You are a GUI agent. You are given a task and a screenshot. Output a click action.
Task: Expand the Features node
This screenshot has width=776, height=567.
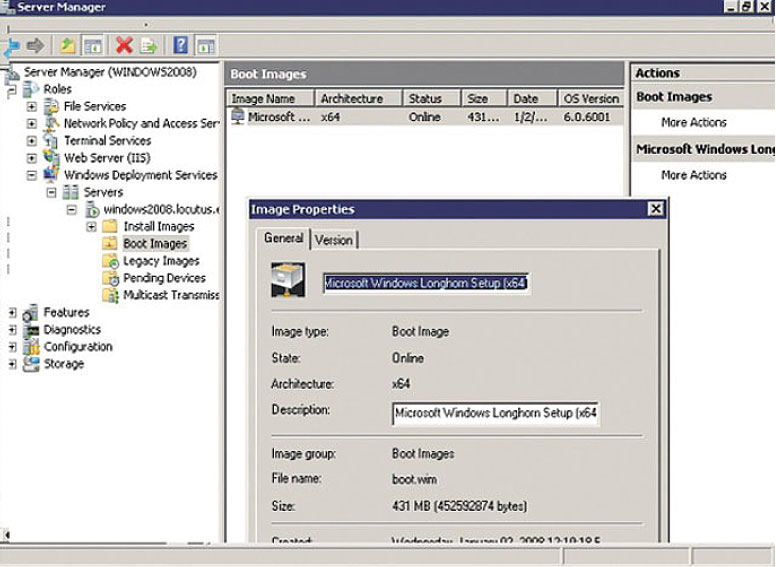click(x=12, y=313)
